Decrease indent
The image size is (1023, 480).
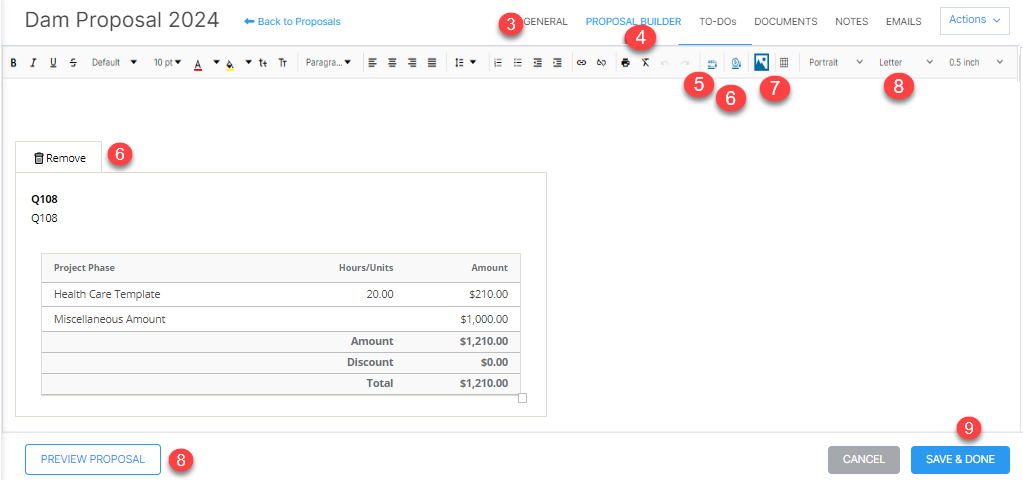(x=537, y=63)
